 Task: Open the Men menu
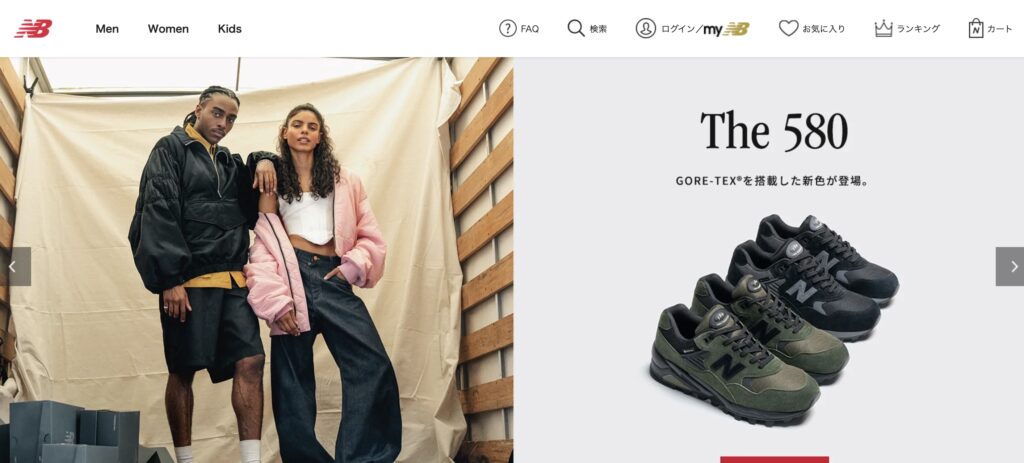coord(107,29)
